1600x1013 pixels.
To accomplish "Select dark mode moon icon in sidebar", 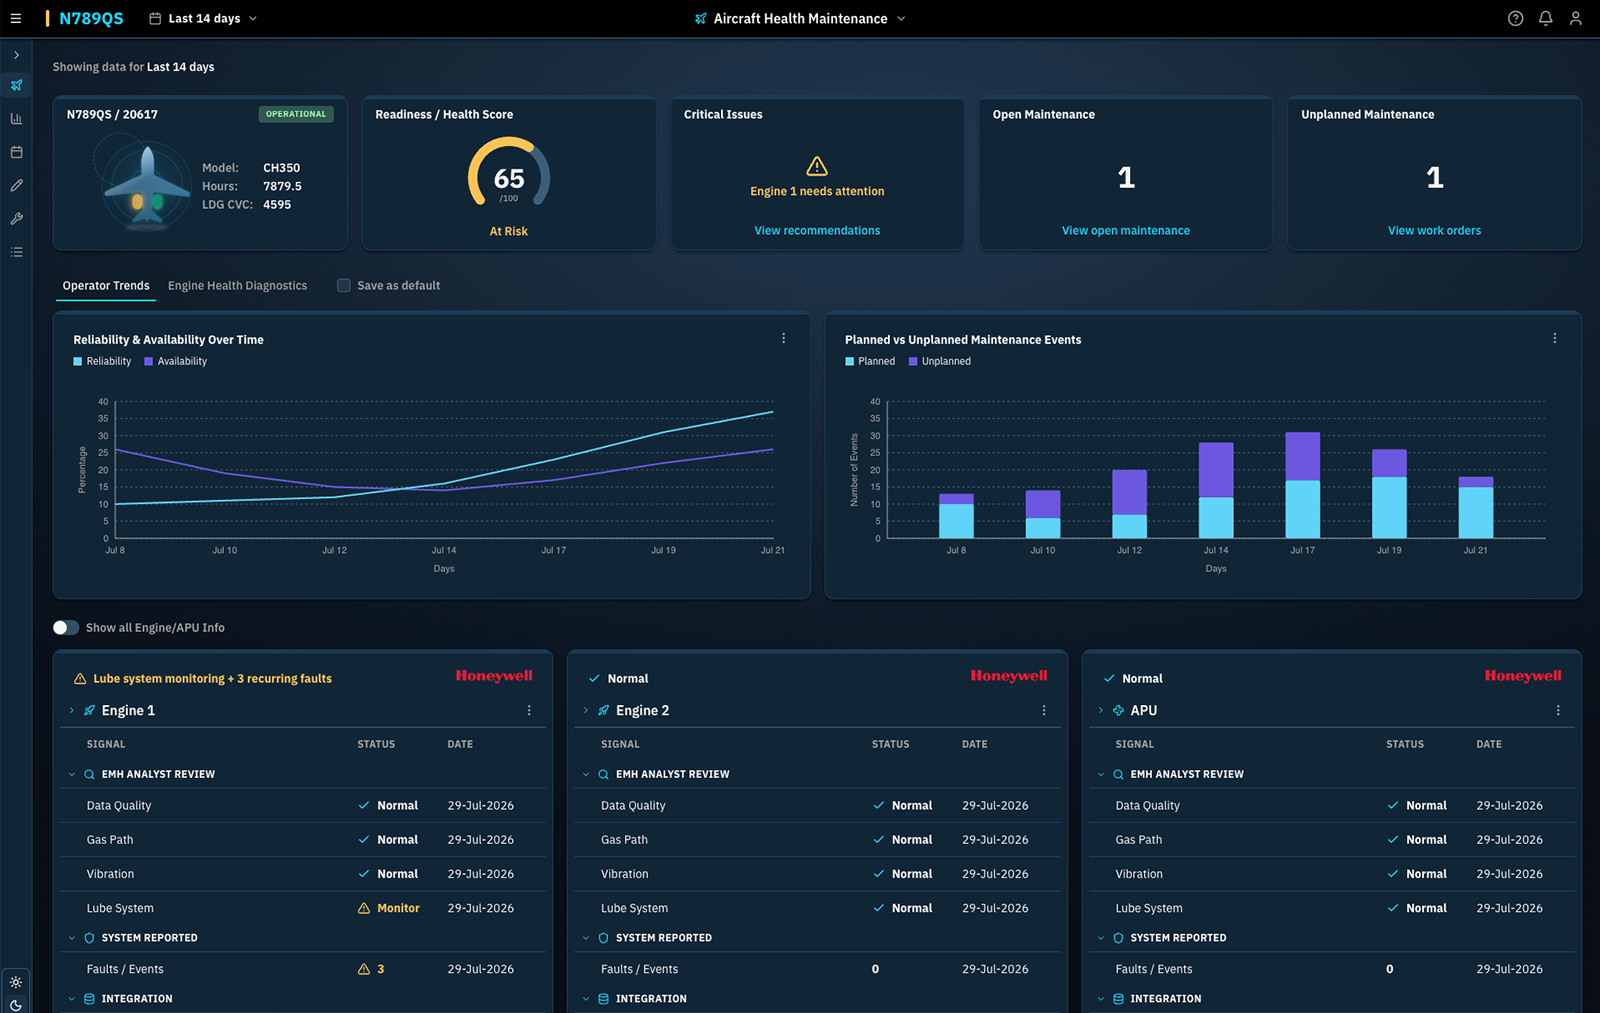I will [x=16, y=1005].
